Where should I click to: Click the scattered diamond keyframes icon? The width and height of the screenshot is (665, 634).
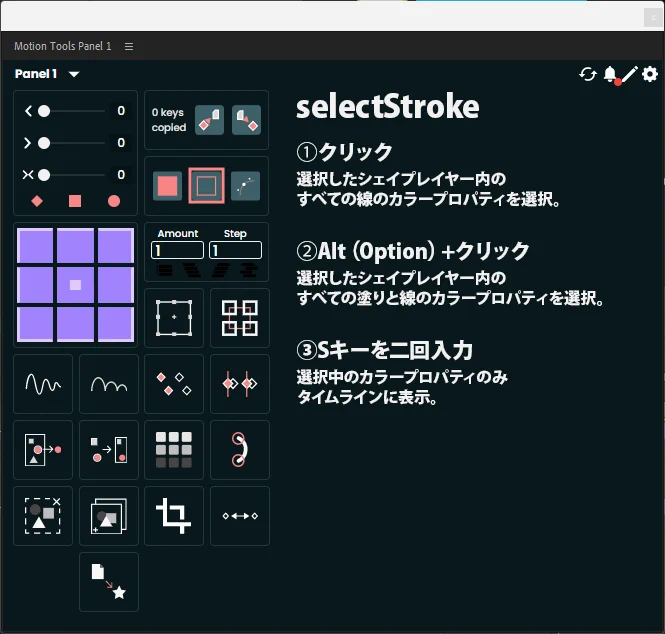click(174, 384)
